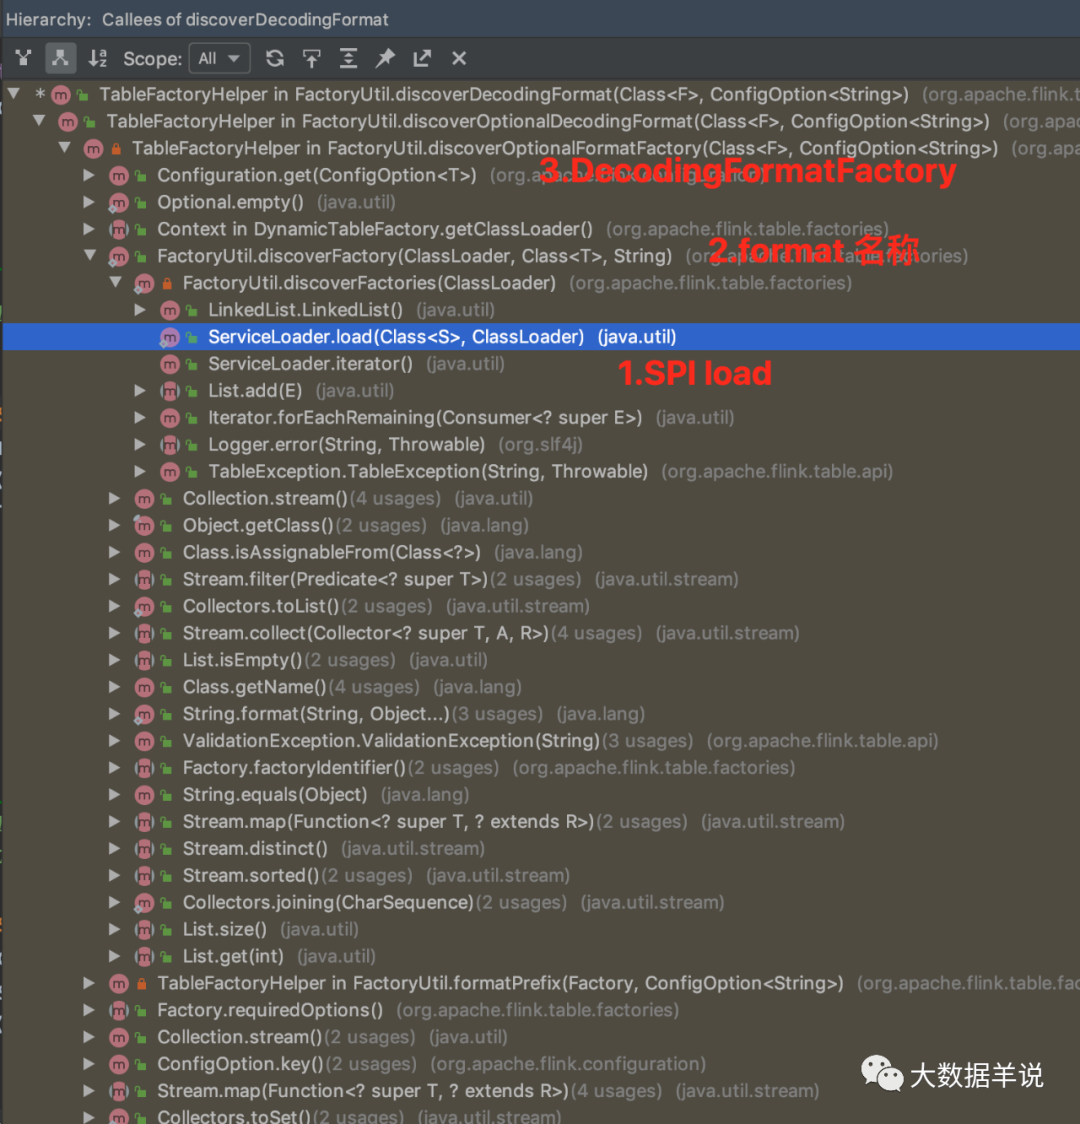
Task: Select the ServiceLoader.load(Class<S>, ClassLoader) row
Action: [x=541, y=337]
